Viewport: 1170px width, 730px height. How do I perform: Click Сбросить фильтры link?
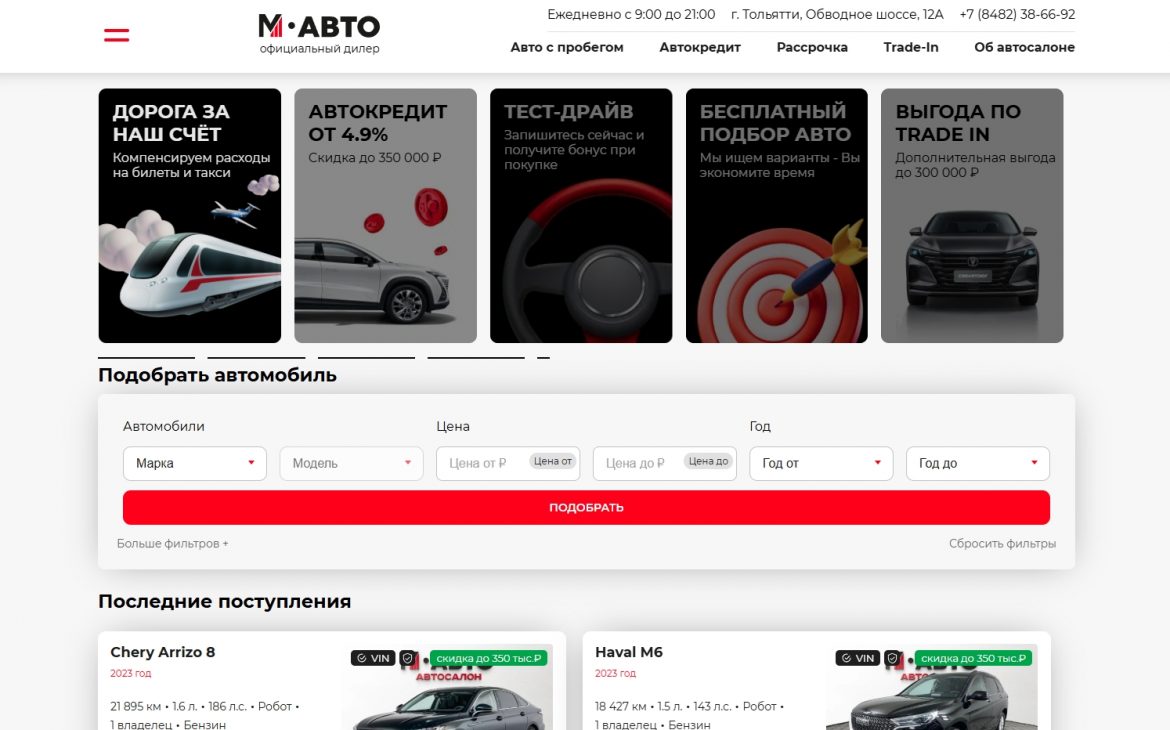(1002, 543)
